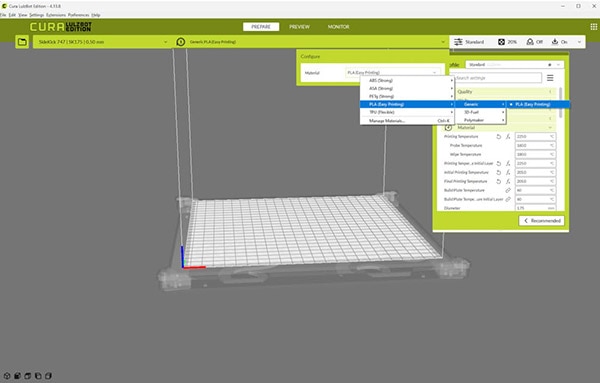The width and height of the screenshot is (600, 383).
Task: Click link icon for Build Plate Temperature
Action: point(508,190)
